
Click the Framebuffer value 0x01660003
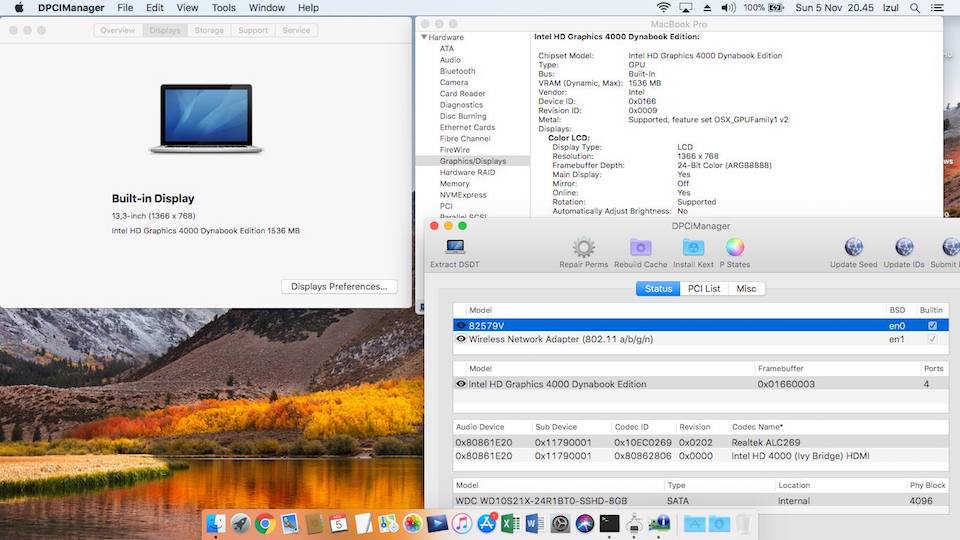point(786,384)
